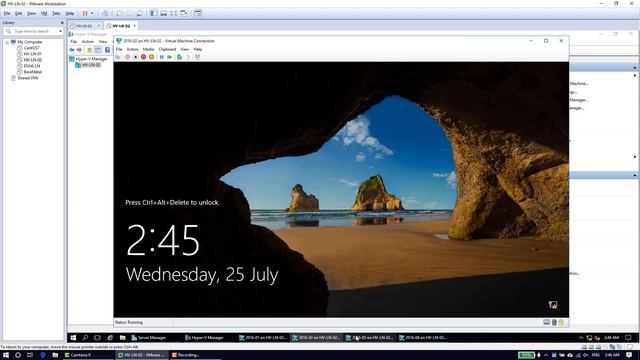The width and height of the screenshot is (640, 360).
Task: Select CentOS7 in the Library tree
Action: tap(31, 48)
